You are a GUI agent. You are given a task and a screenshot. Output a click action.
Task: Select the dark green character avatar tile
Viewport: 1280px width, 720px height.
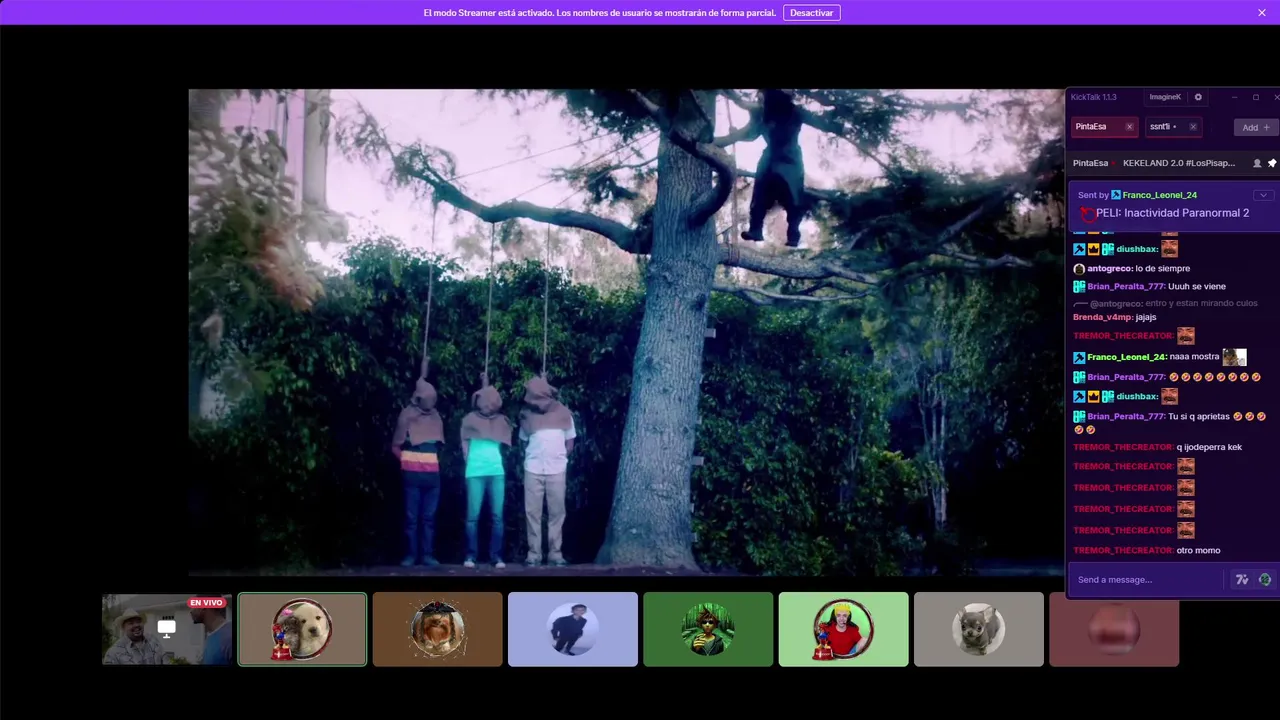tap(708, 629)
